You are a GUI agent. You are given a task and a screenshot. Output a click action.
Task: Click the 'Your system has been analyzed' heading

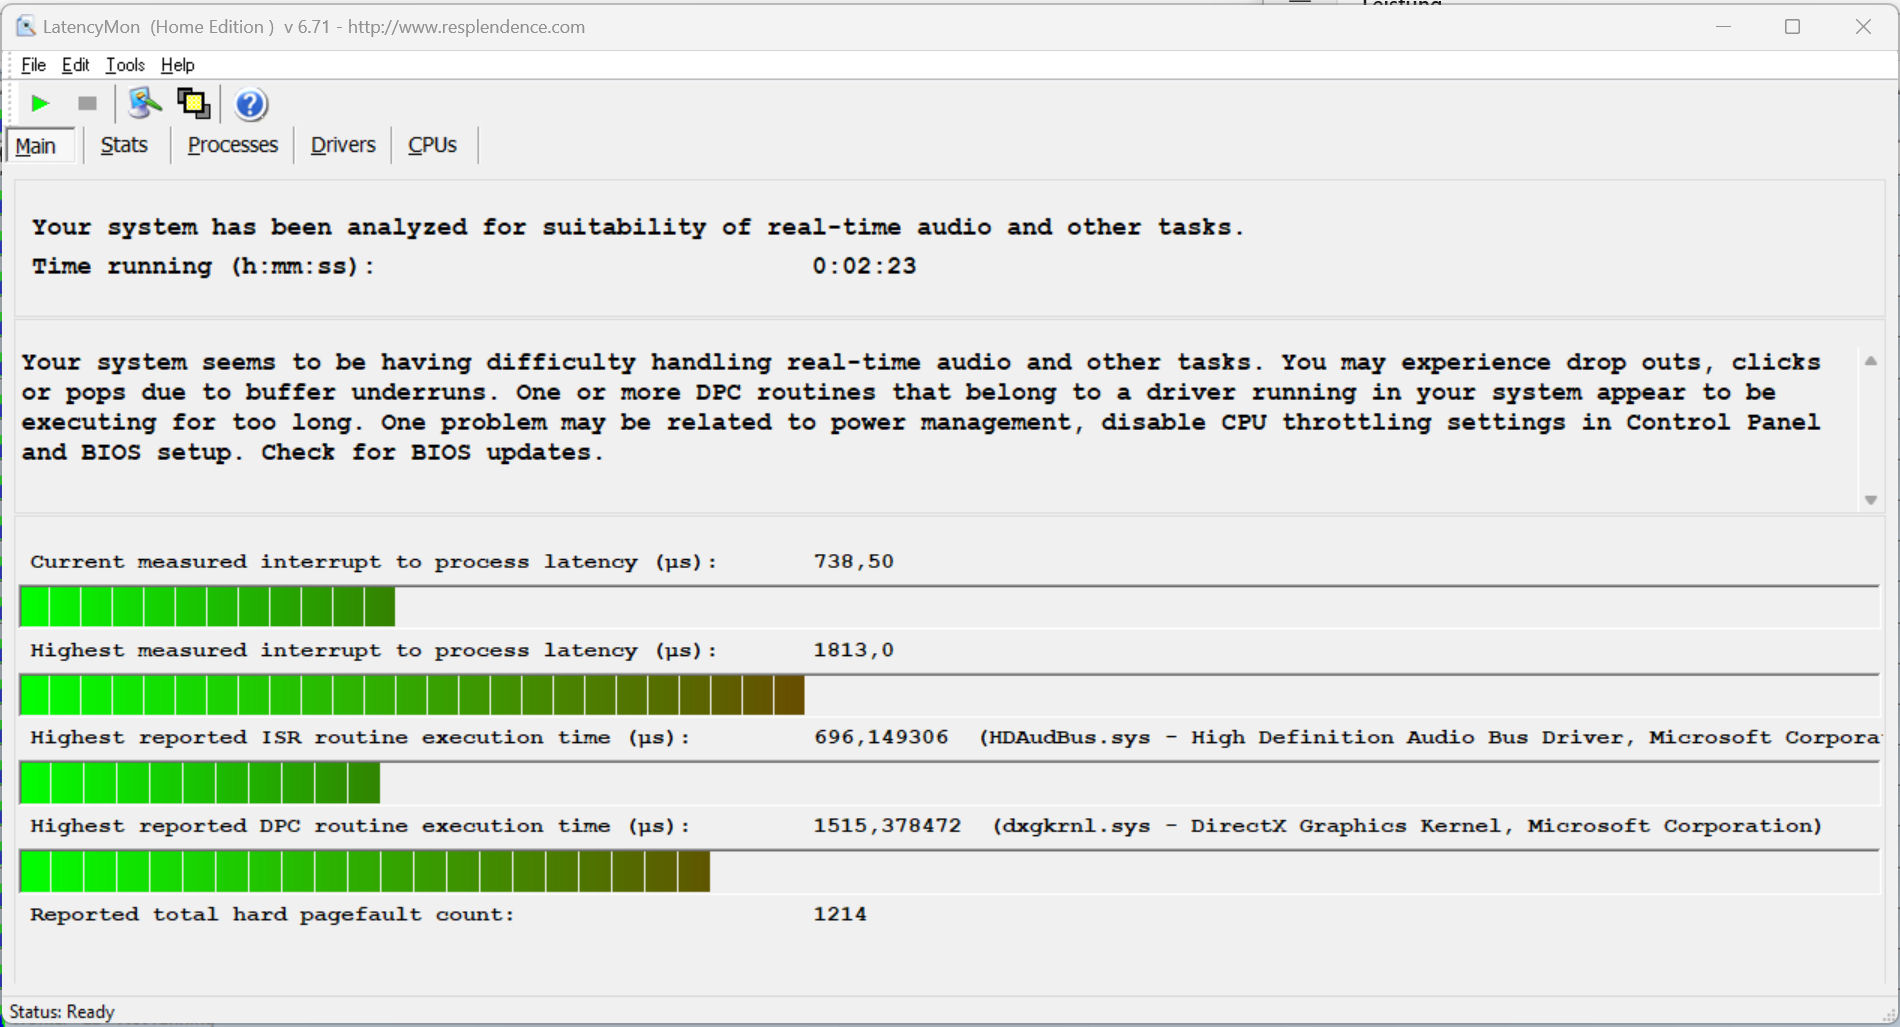pos(638,227)
